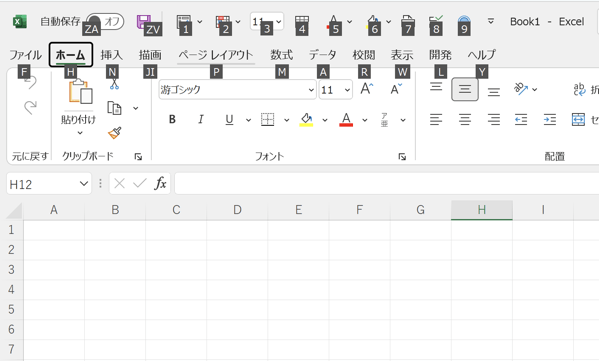Click the Cut scissors icon

(114, 84)
